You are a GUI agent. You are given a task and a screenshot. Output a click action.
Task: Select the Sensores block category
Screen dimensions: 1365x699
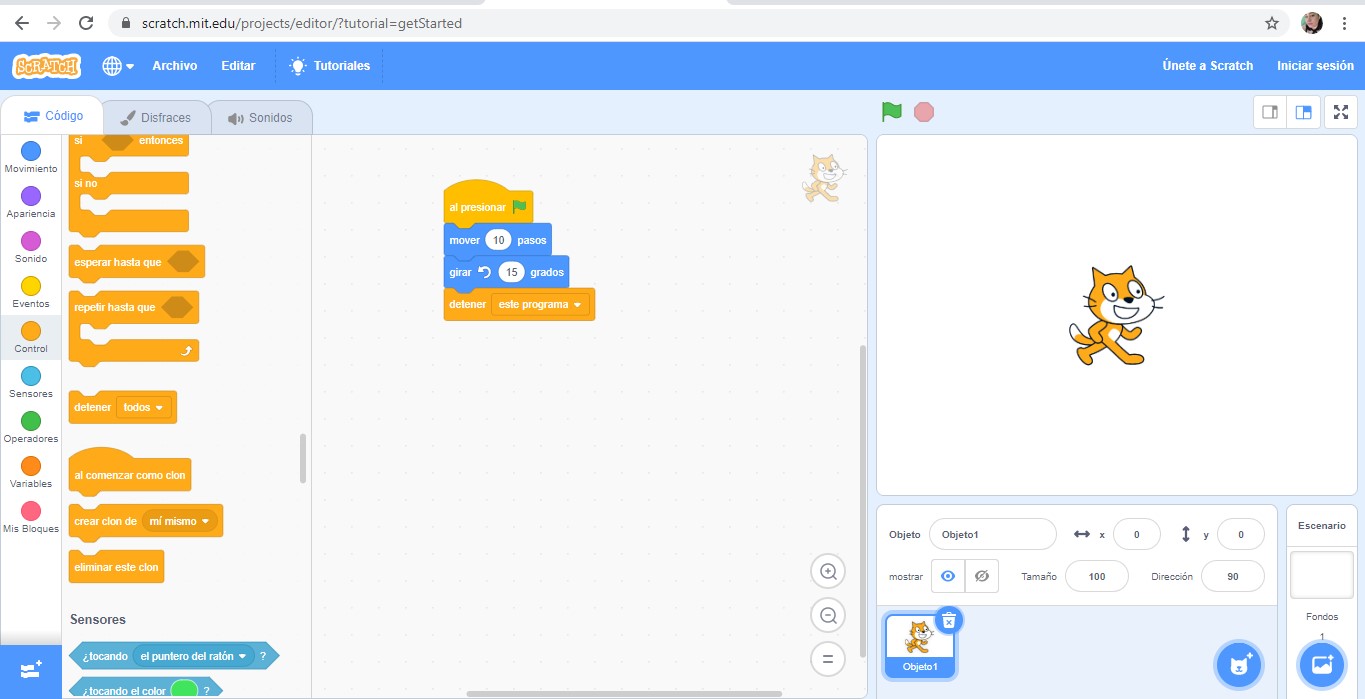click(x=31, y=383)
